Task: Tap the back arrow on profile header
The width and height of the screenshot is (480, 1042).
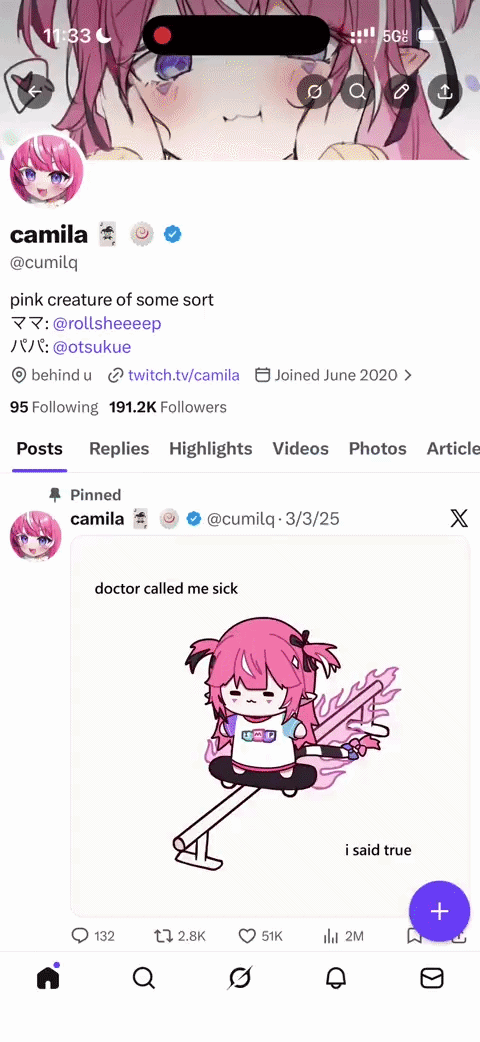Action: click(35, 92)
